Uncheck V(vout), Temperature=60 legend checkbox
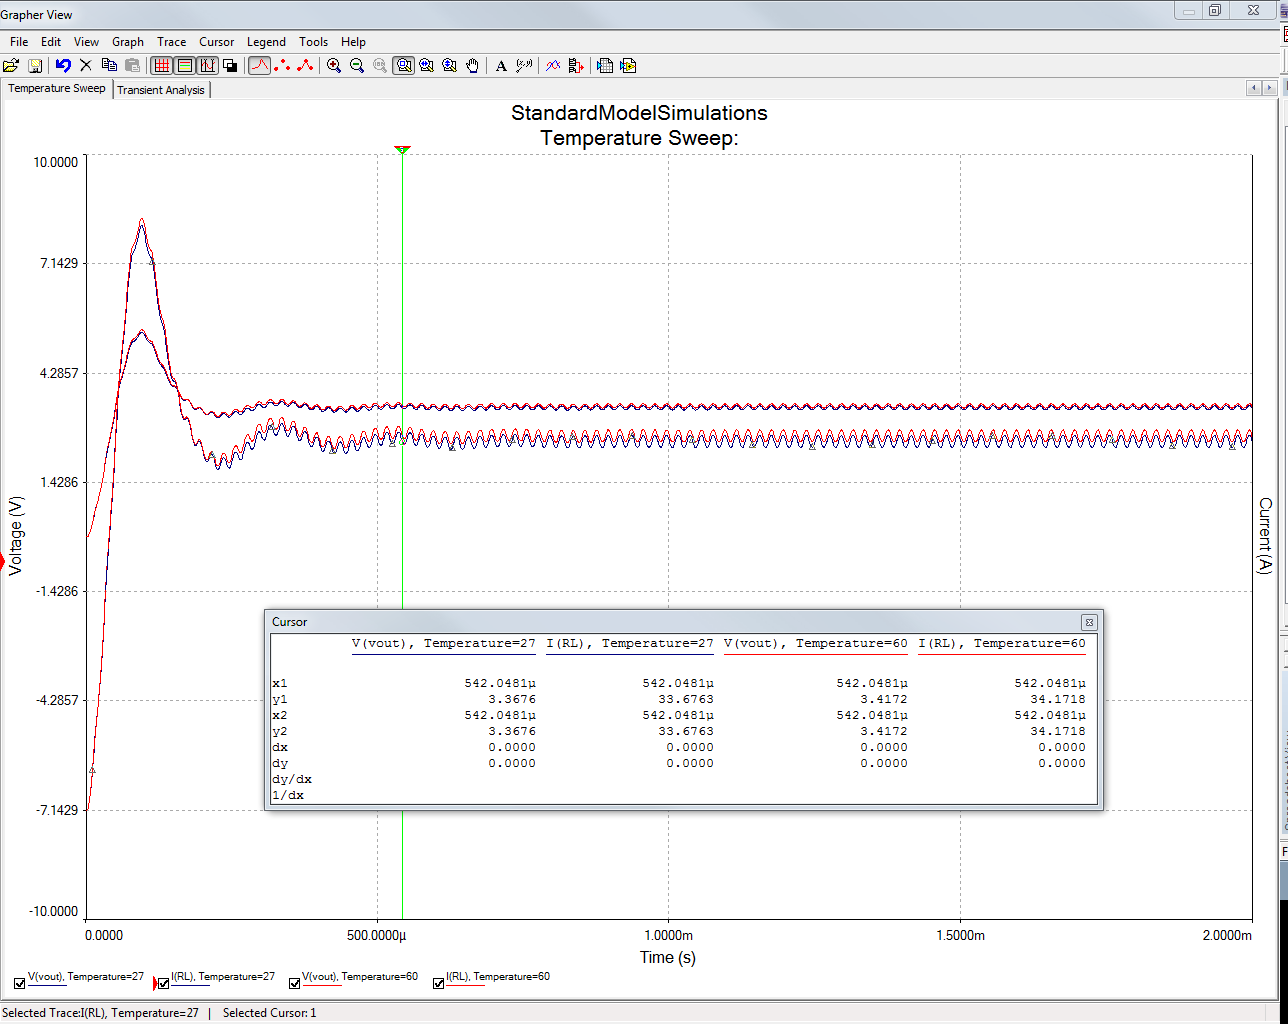 click(294, 983)
